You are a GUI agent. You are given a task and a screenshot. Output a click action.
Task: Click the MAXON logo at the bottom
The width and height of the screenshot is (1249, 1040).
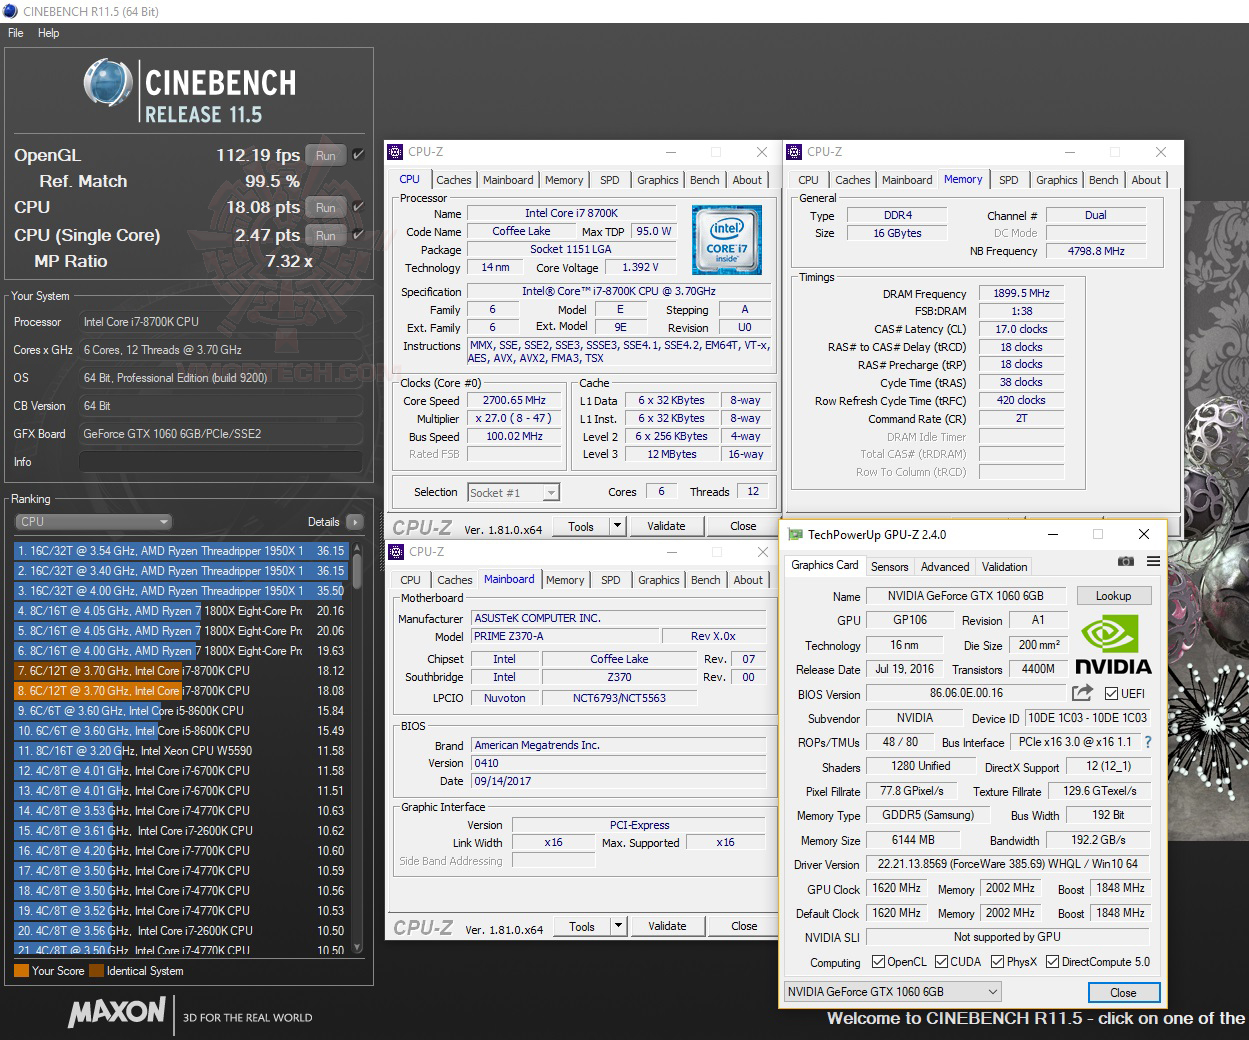[x=115, y=1014]
